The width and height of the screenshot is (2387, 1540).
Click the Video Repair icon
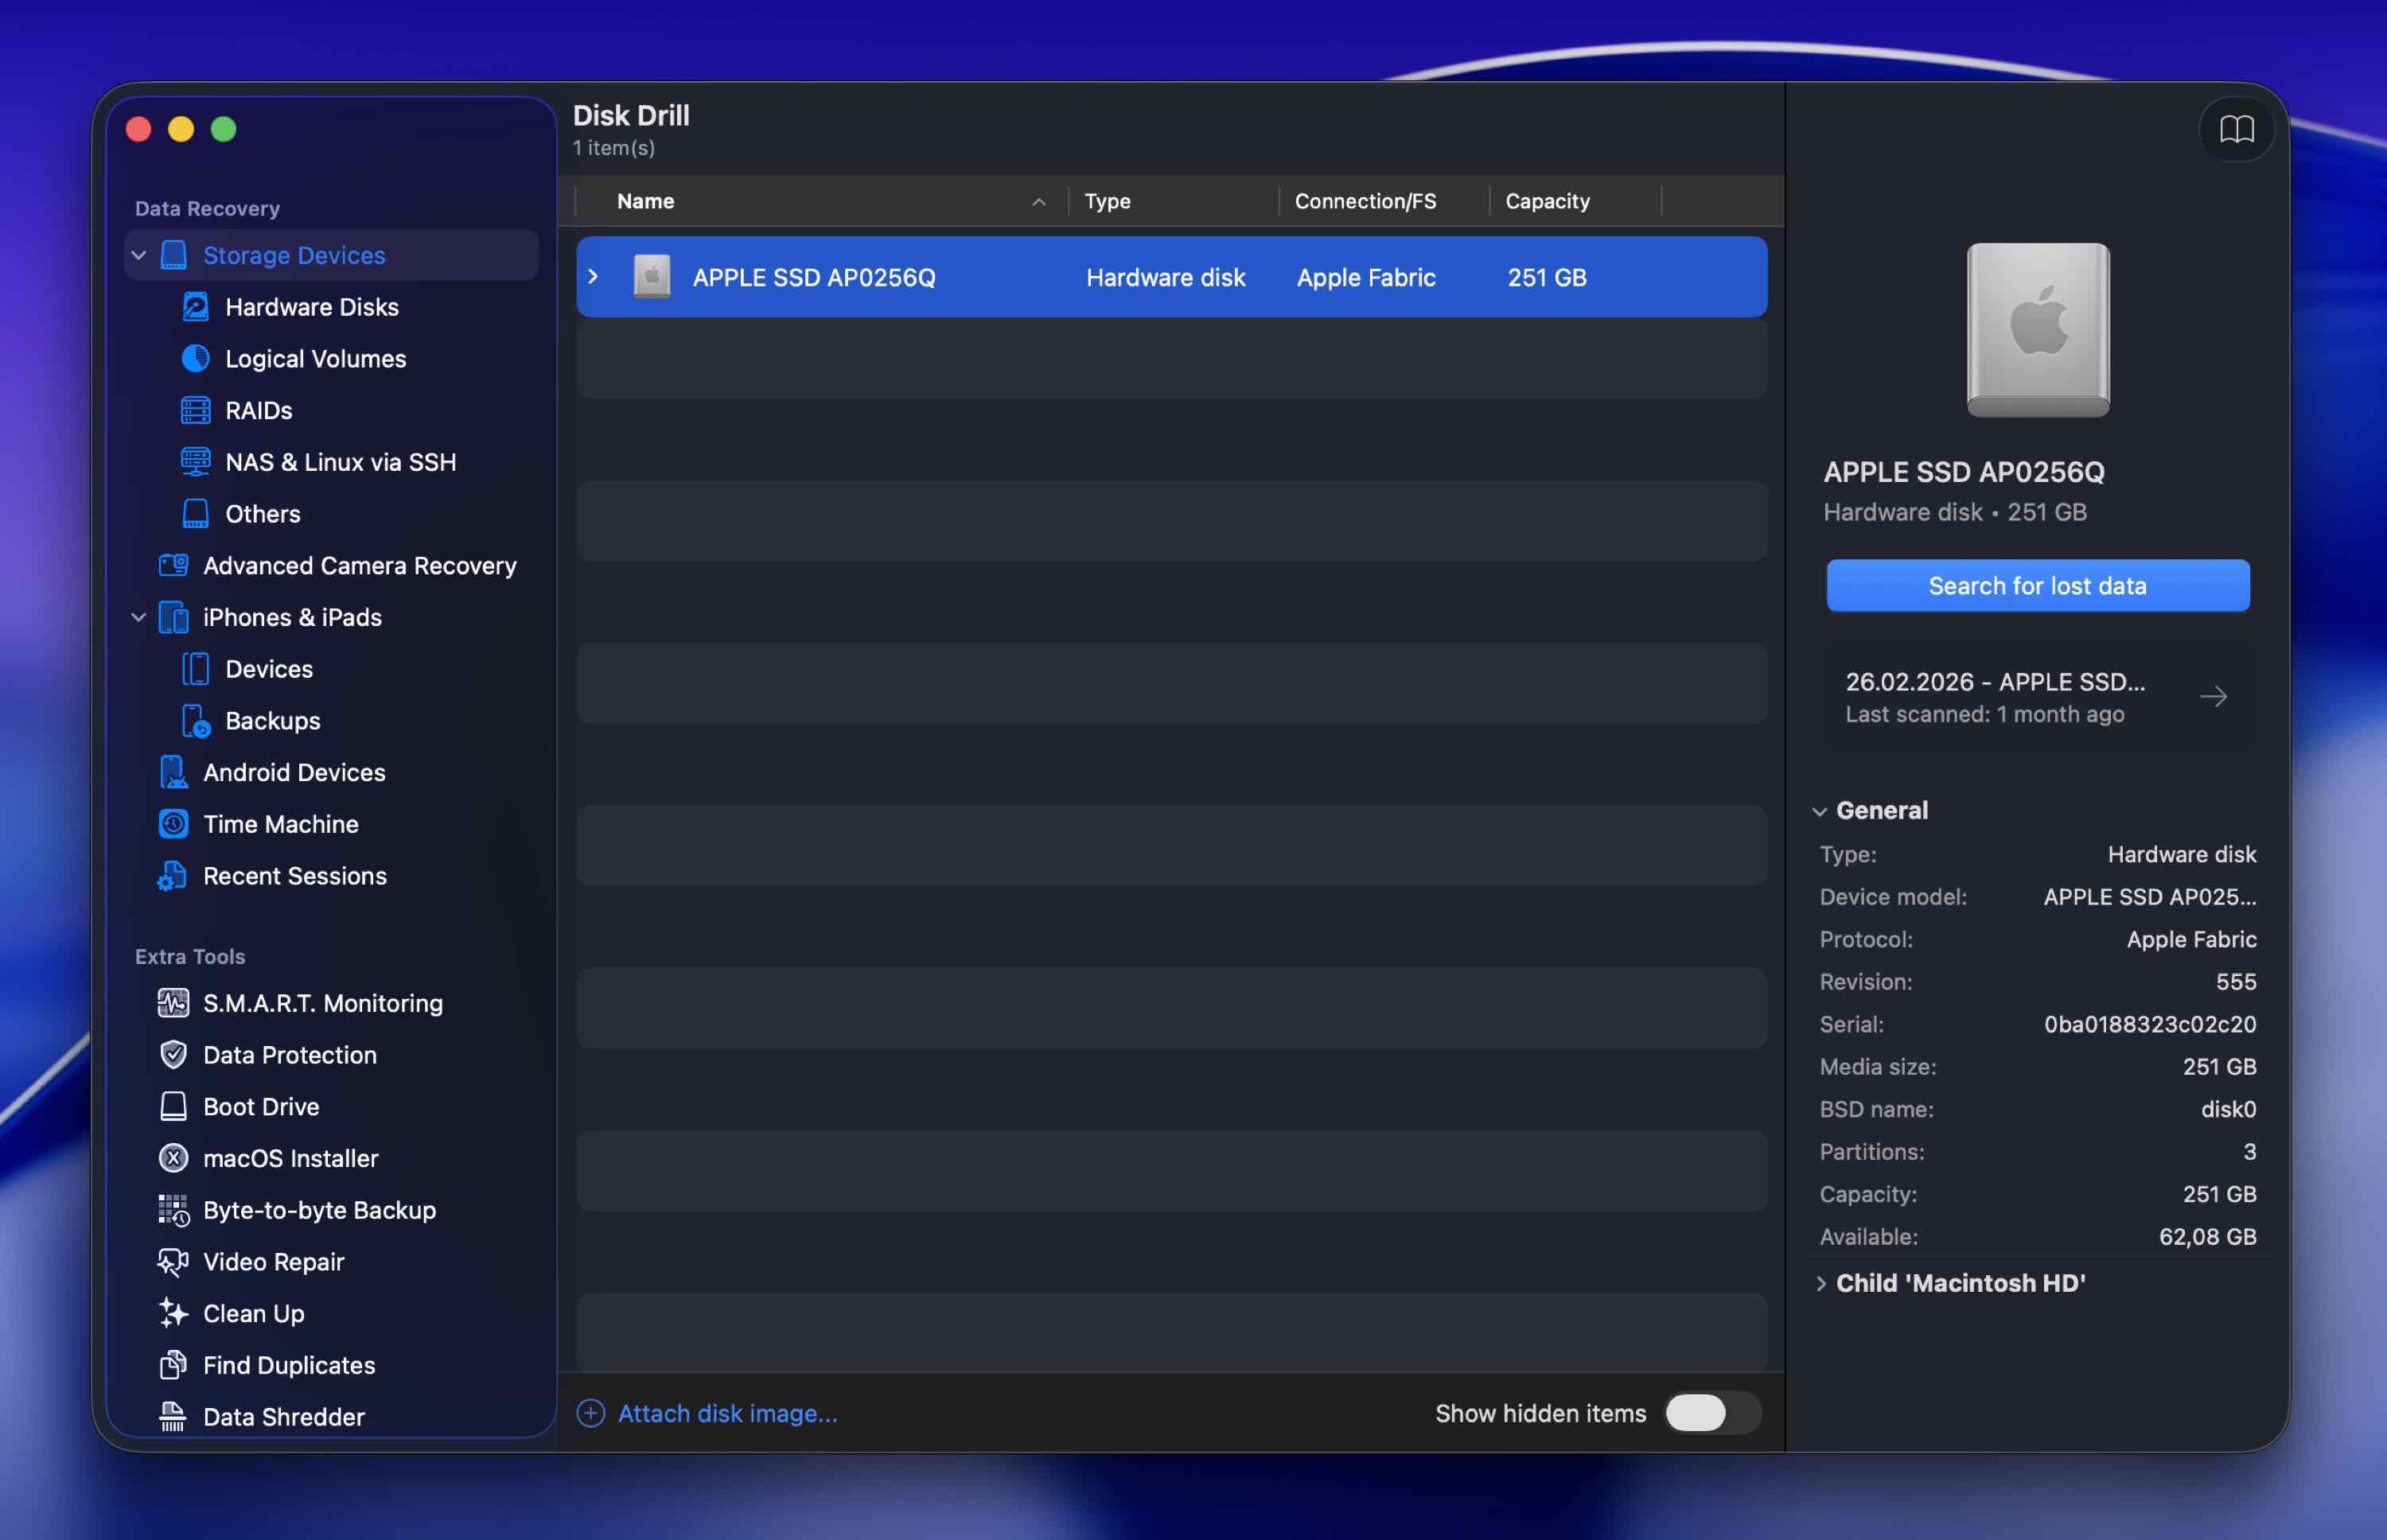(173, 1262)
